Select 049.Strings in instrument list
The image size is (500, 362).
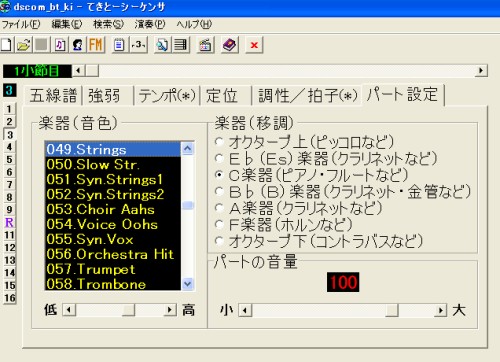coord(113,149)
